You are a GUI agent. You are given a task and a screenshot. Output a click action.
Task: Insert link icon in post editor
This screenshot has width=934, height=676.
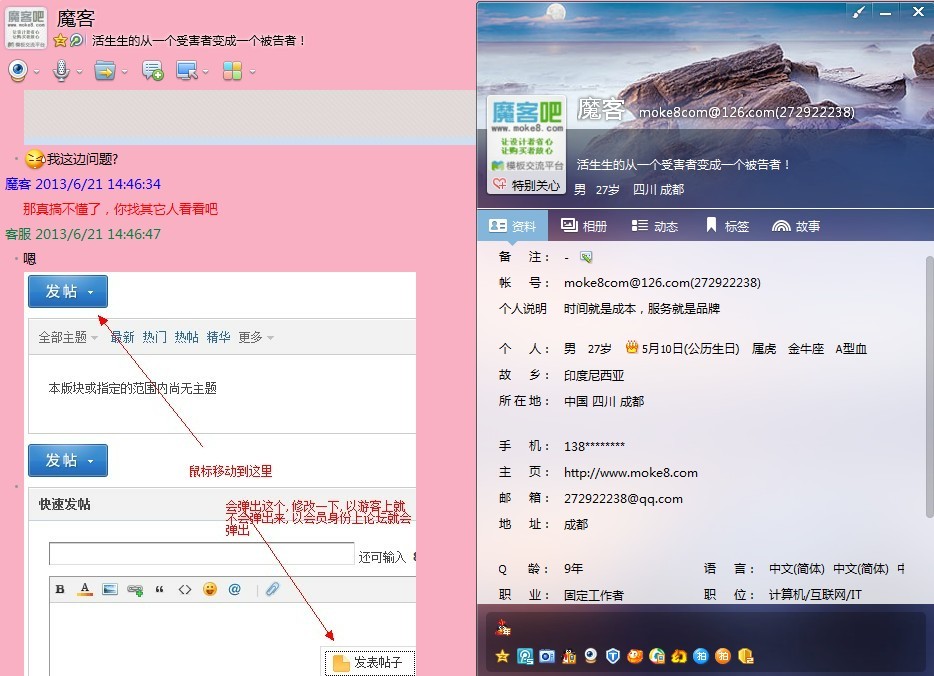pos(135,590)
